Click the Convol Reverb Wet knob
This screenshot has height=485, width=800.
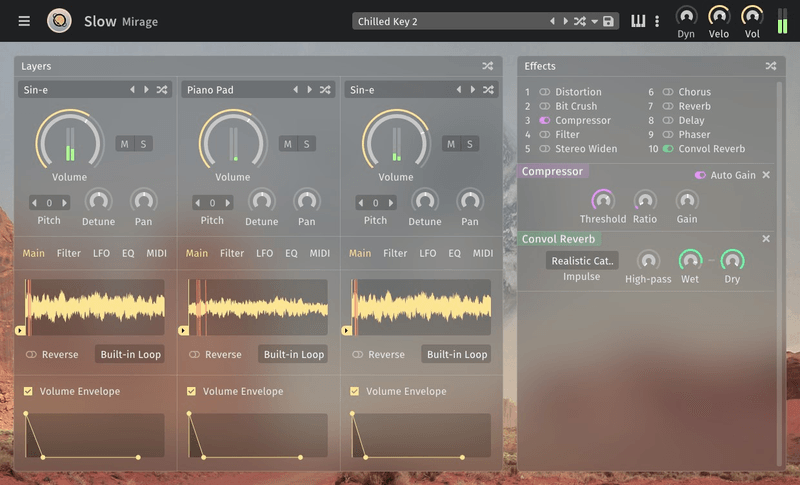pyautogui.click(x=690, y=260)
